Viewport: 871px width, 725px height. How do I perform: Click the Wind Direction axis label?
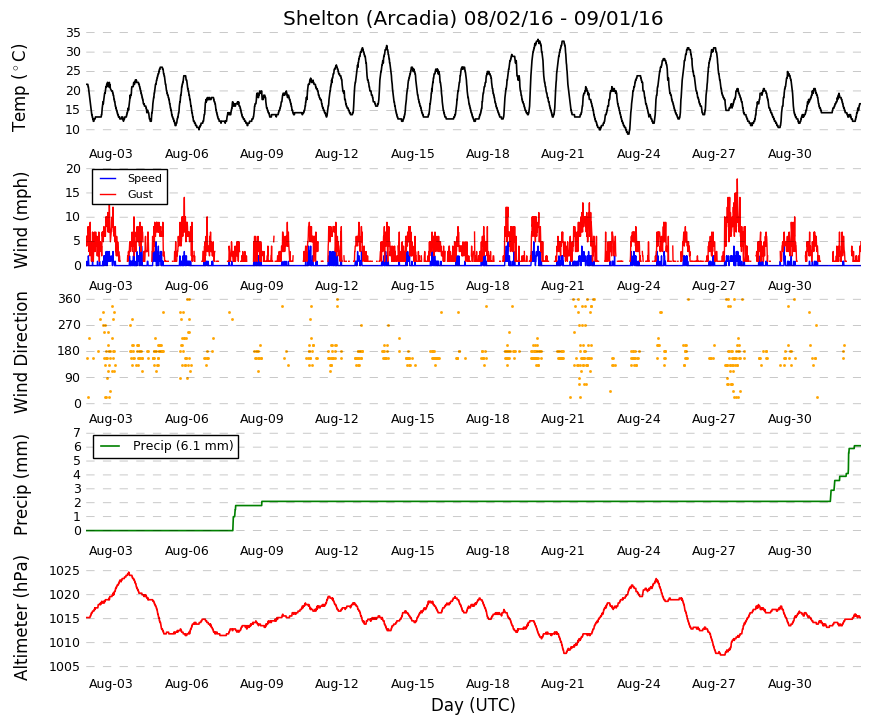[x=20, y=352]
